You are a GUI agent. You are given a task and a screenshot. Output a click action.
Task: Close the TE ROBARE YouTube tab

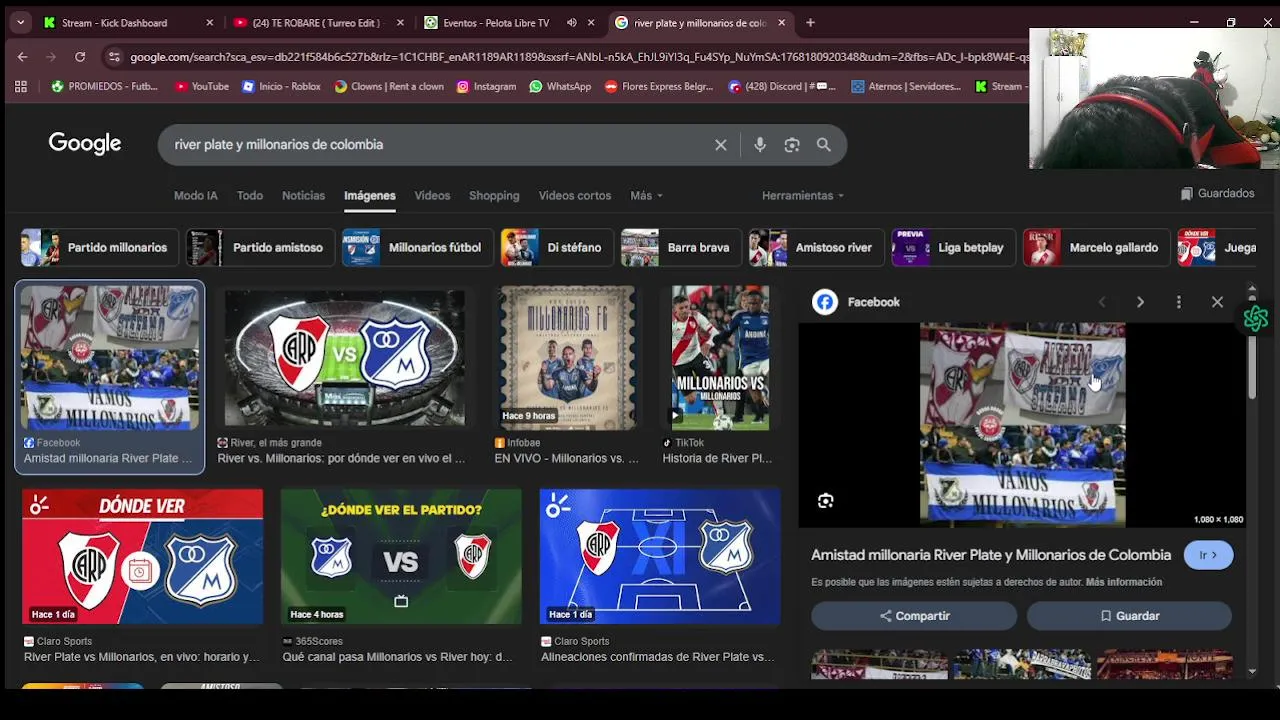(399, 22)
